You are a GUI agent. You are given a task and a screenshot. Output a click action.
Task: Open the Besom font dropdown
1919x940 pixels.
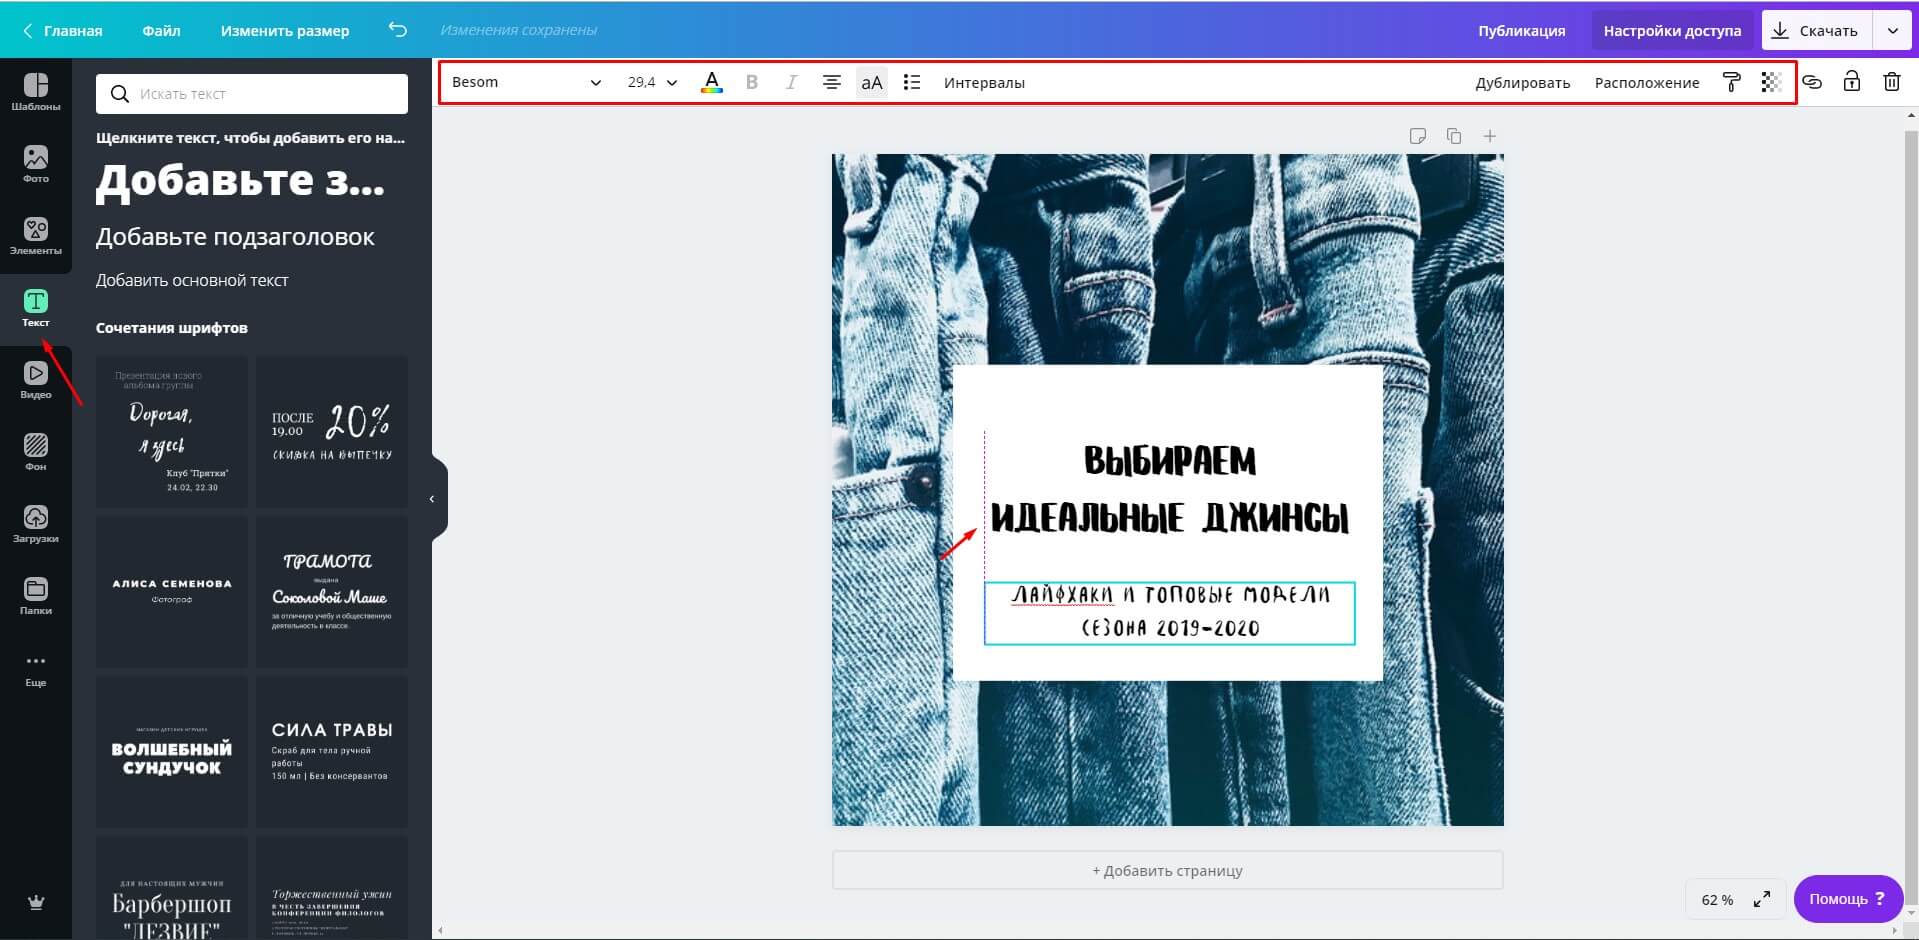tap(526, 82)
